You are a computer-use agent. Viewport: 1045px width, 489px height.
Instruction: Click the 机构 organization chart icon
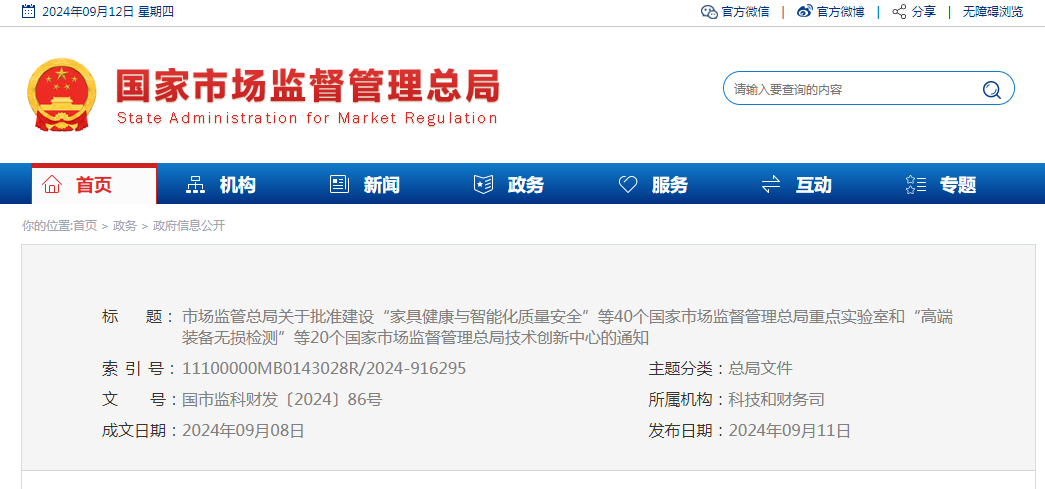195,185
